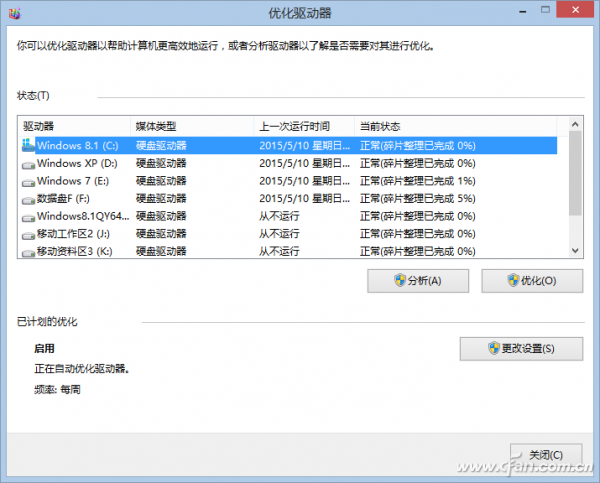Select the Windows 7 (E:) drive icon
This screenshot has width=600, height=483.
(x=28, y=183)
